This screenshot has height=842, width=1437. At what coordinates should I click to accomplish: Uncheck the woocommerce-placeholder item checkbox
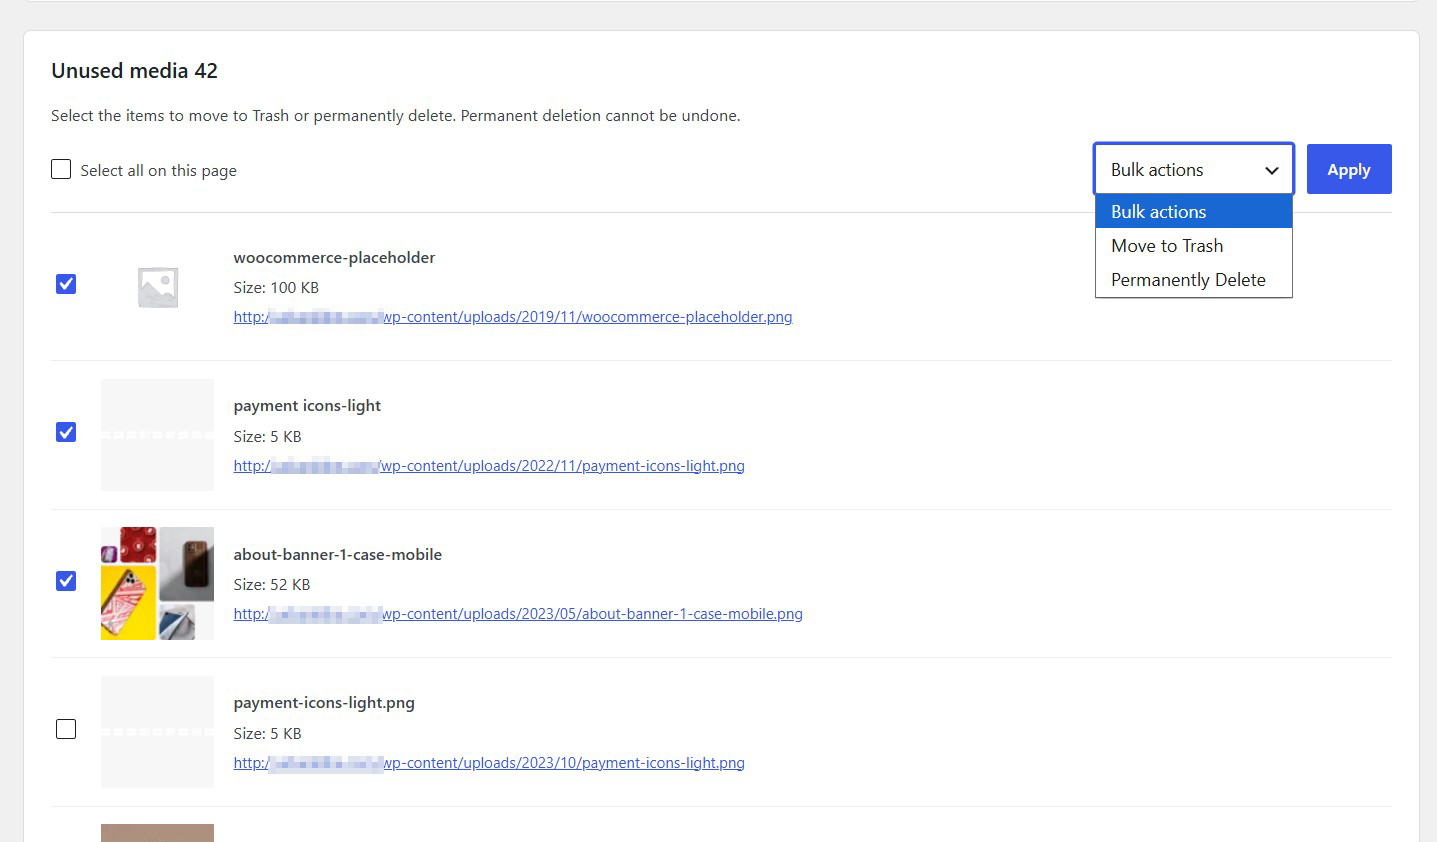pyautogui.click(x=66, y=284)
